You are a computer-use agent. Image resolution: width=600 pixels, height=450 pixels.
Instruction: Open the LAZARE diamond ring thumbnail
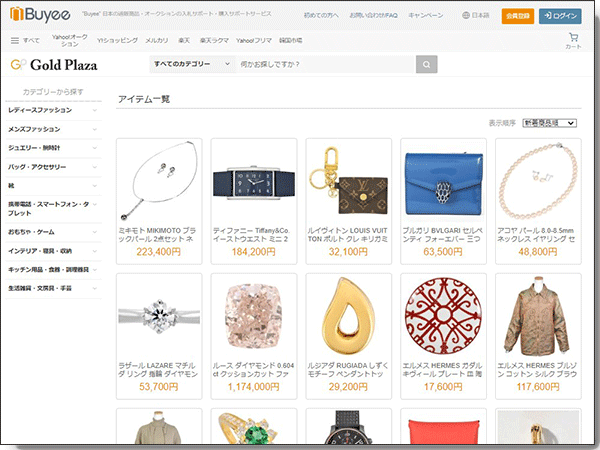coord(159,316)
